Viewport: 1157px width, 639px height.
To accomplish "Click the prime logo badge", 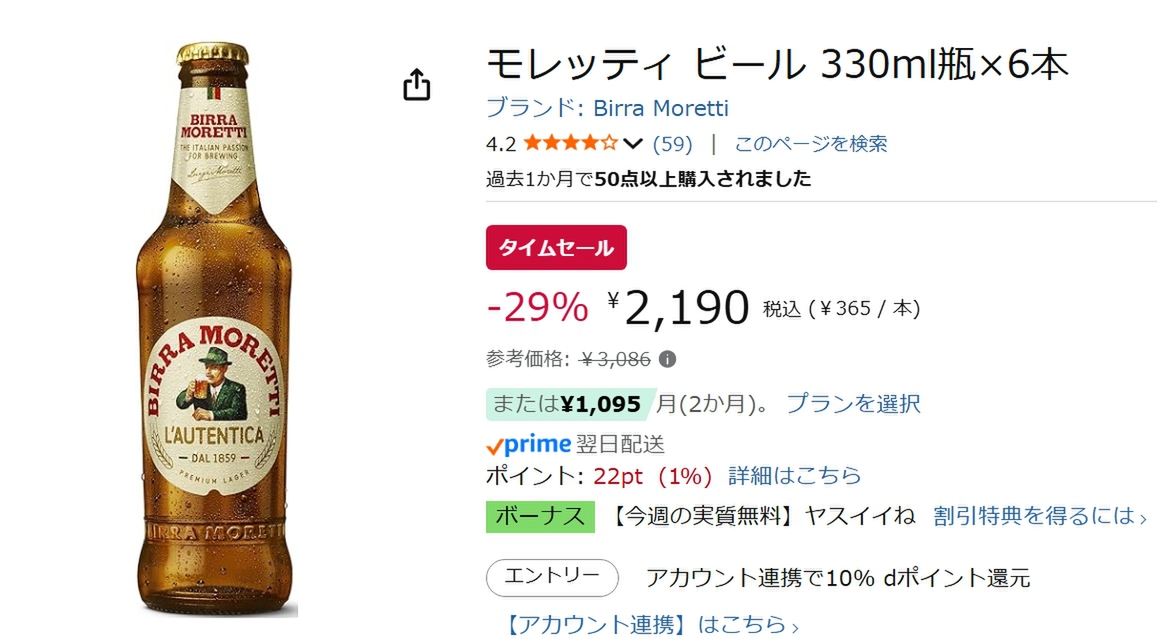I will click(528, 444).
